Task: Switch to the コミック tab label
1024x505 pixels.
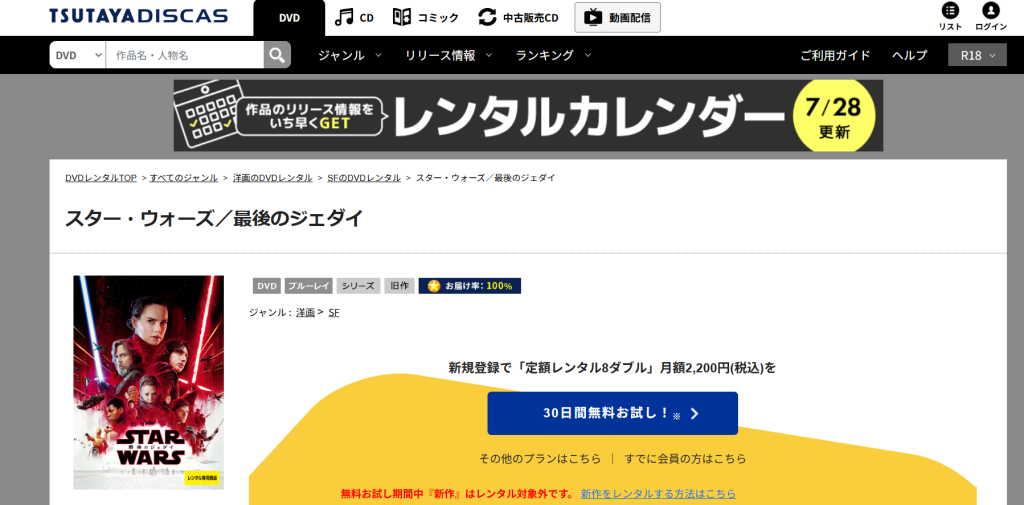Action: (438, 18)
